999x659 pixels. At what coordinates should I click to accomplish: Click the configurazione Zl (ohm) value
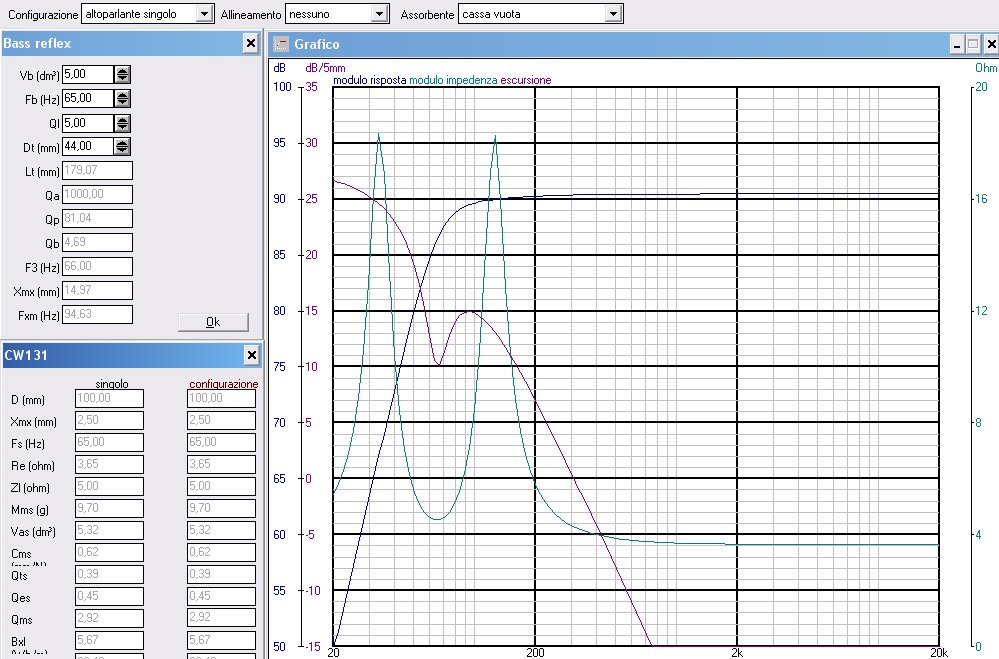(x=222, y=486)
